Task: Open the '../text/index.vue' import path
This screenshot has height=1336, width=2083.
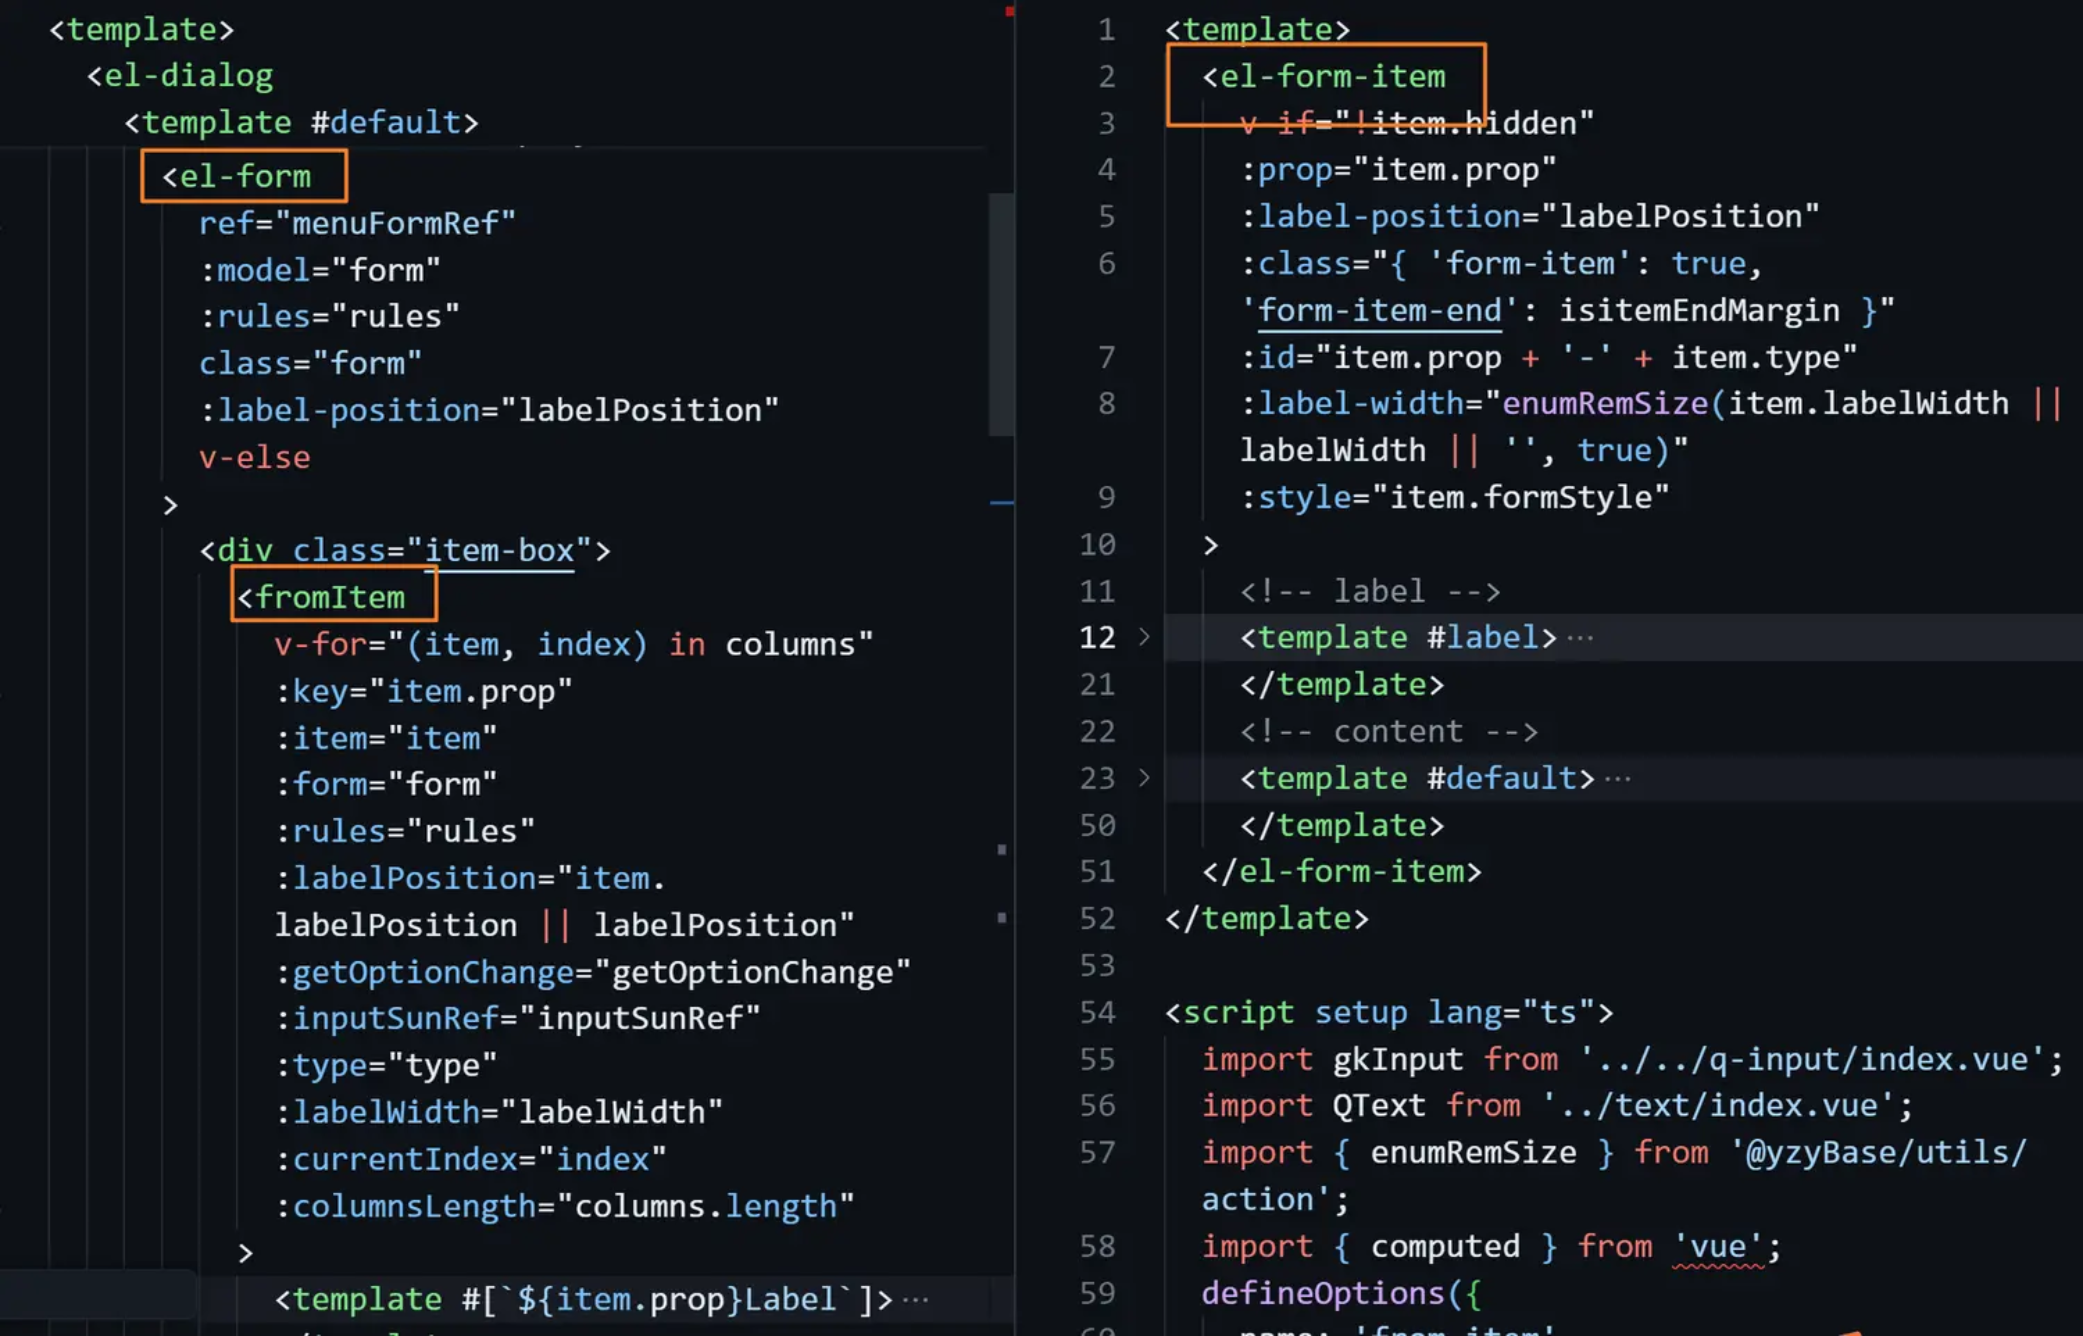Action: (1717, 1105)
